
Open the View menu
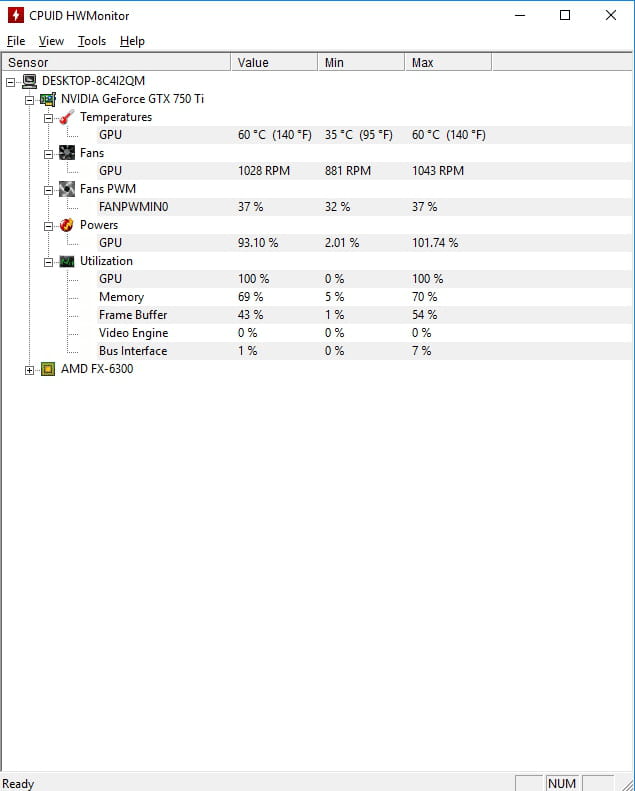click(x=51, y=41)
